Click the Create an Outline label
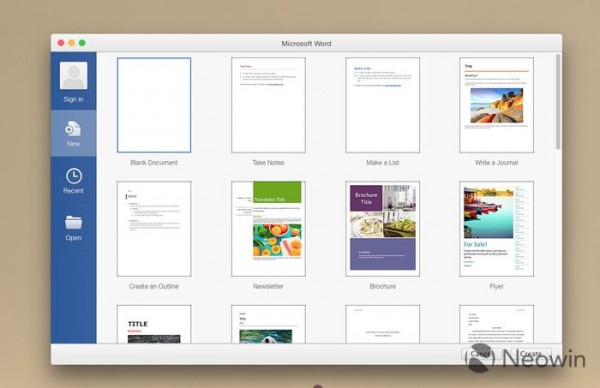This screenshot has width=600, height=388. point(154,286)
